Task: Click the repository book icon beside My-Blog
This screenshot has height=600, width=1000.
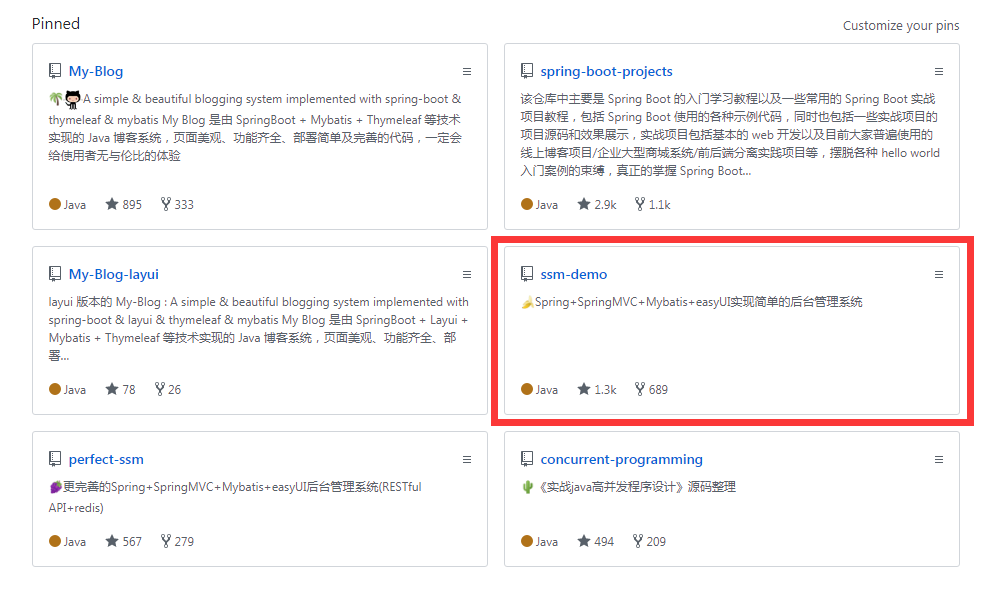Action: click(55, 70)
